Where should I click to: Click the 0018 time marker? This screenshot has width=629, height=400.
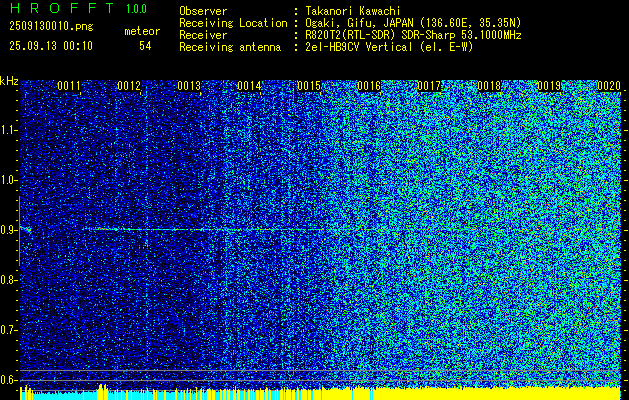tap(489, 86)
